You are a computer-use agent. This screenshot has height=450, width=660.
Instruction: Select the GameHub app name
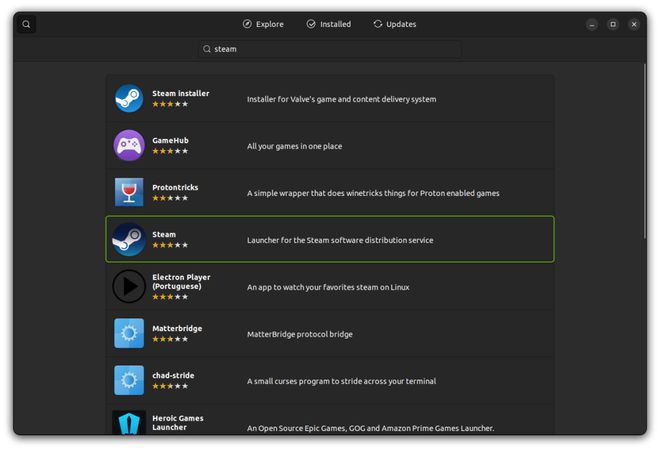[170, 141]
